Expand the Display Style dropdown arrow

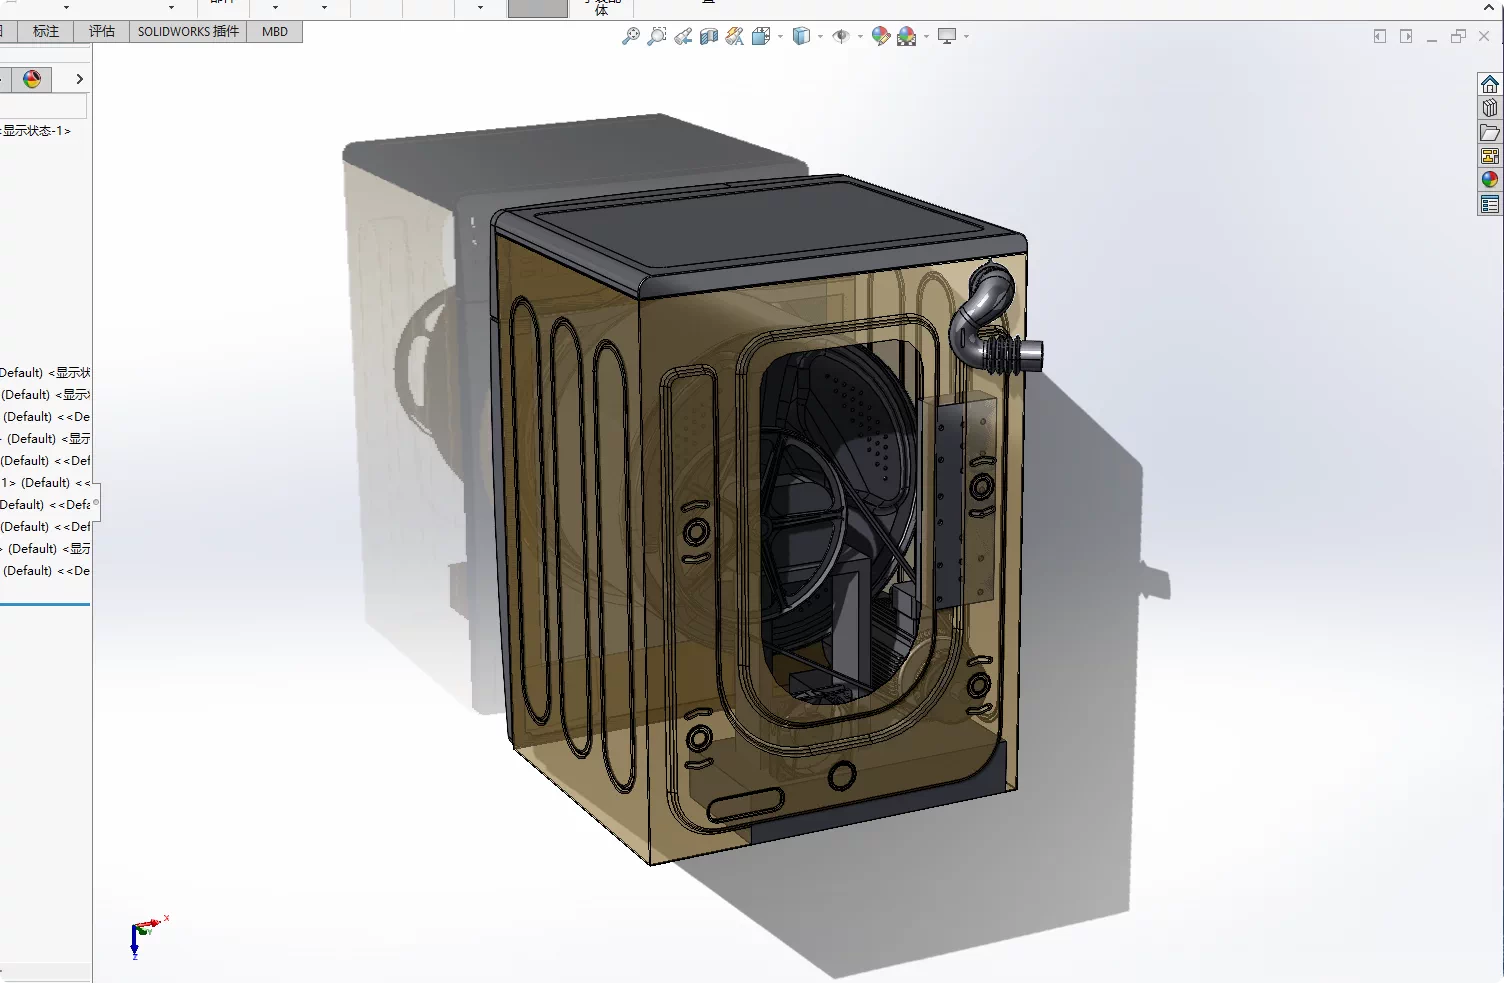(820, 37)
